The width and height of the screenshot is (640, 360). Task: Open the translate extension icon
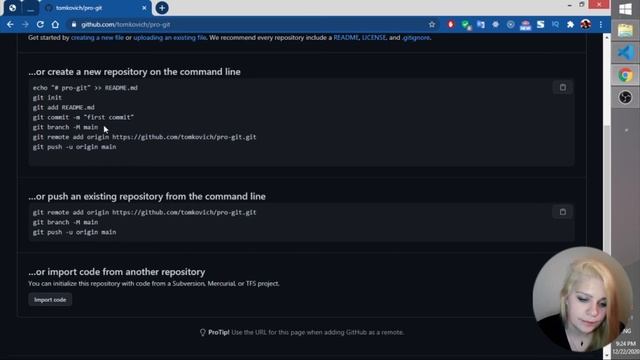coord(481,24)
